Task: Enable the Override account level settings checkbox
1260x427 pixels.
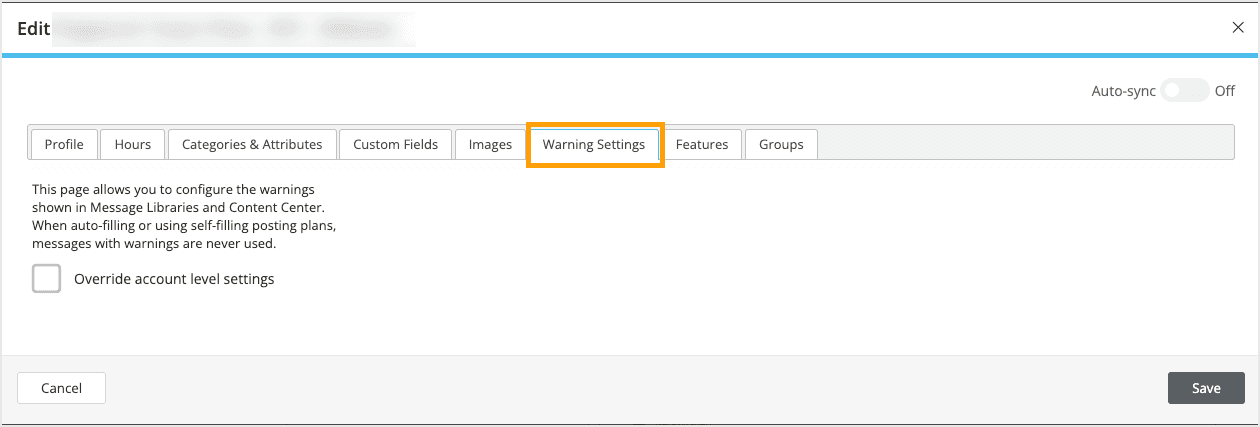Action: (47, 279)
